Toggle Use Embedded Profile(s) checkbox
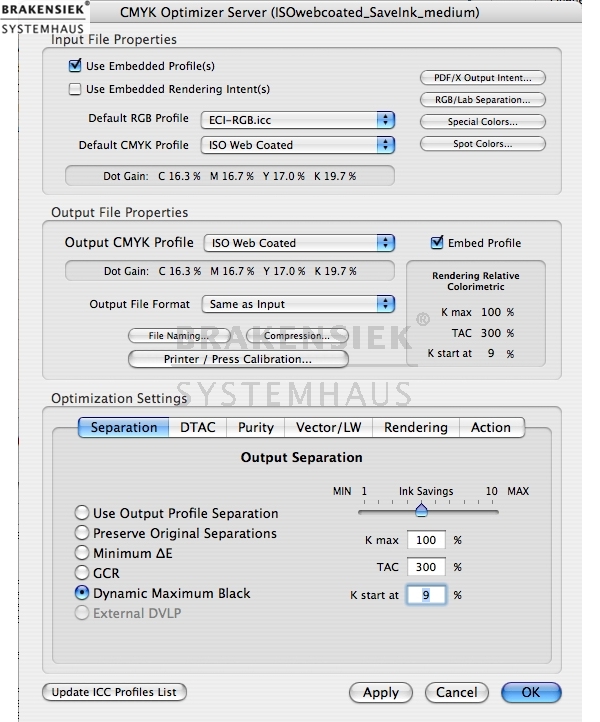 [75, 66]
